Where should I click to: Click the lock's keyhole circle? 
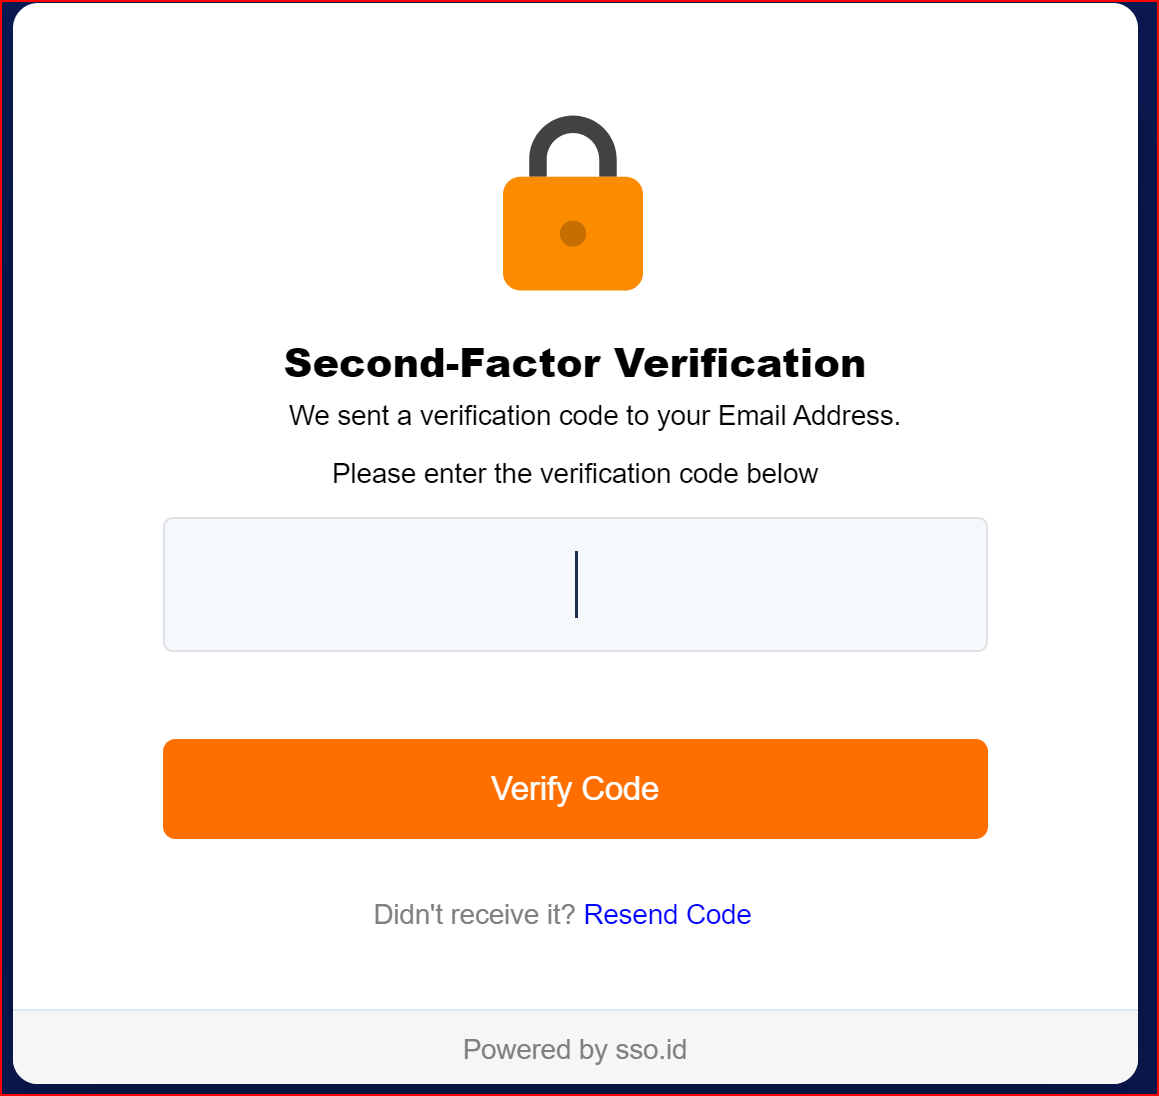click(x=573, y=233)
